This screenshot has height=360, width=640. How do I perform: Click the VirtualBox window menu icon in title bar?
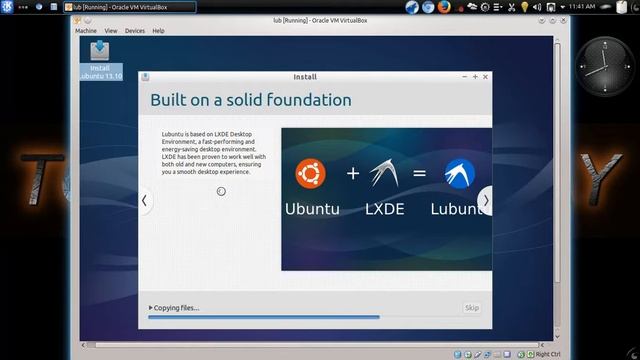click(x=78, y=20)
